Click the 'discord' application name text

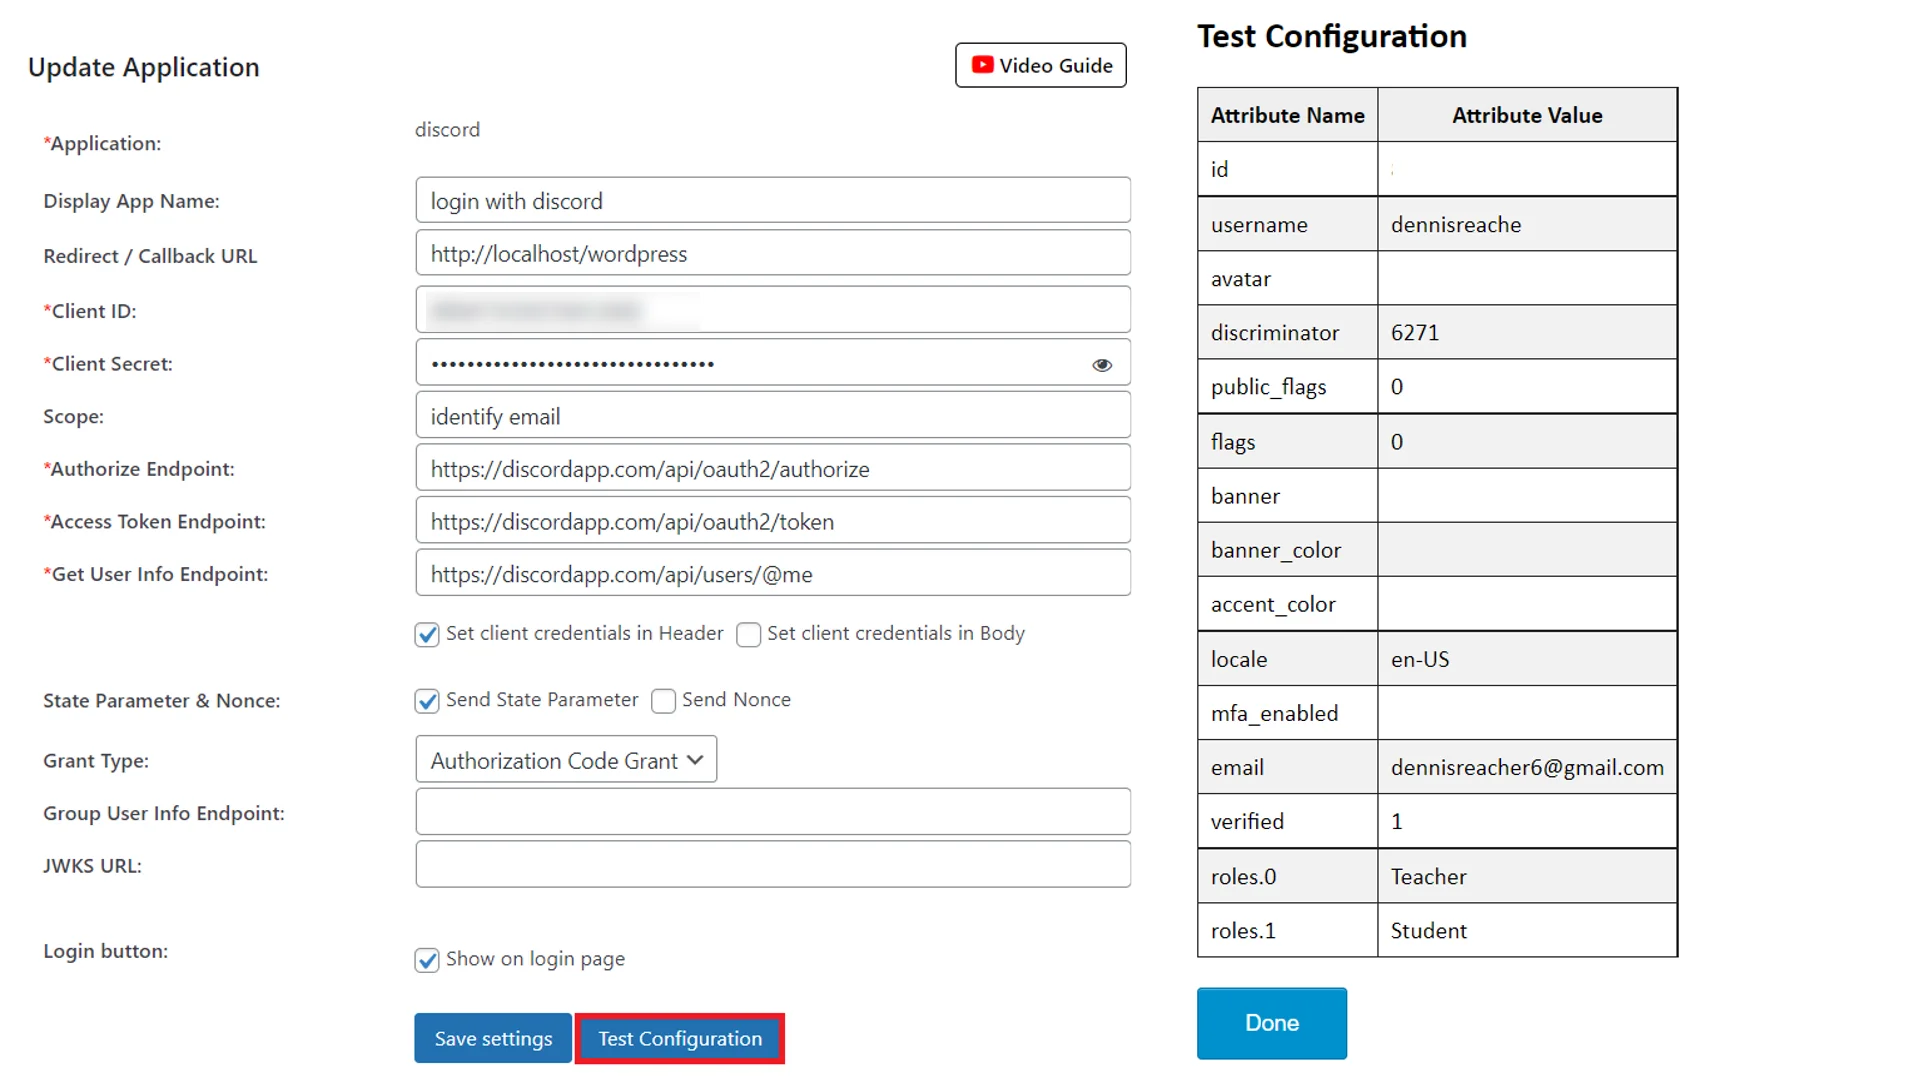[x=447, y=130]
